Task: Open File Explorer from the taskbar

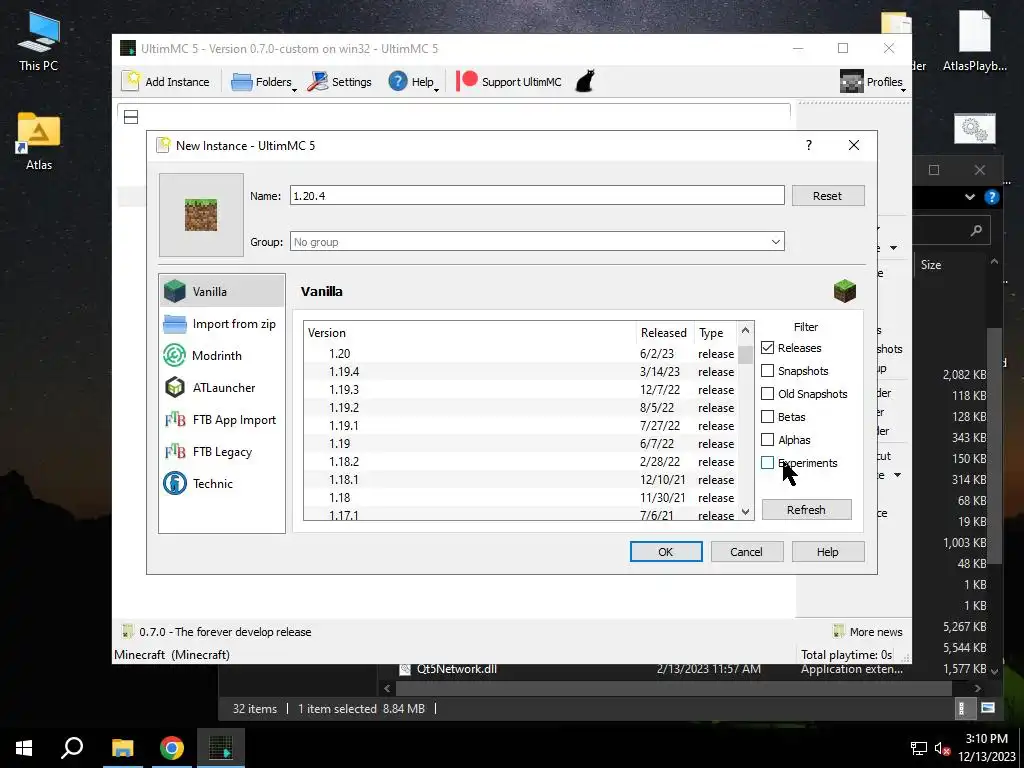Action: [x=122, y=748]
